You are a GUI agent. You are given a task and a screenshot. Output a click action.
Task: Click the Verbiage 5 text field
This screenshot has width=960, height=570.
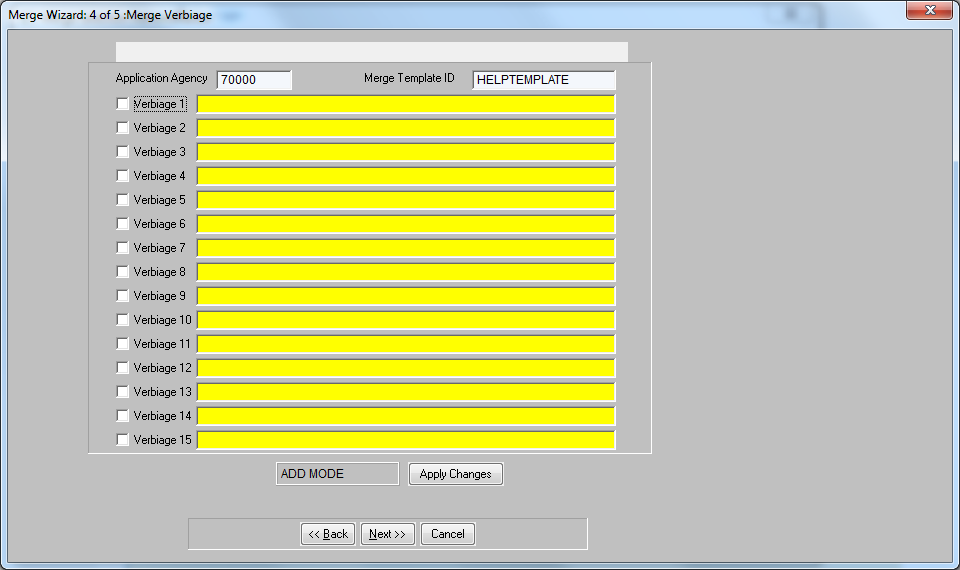[406, 200]
